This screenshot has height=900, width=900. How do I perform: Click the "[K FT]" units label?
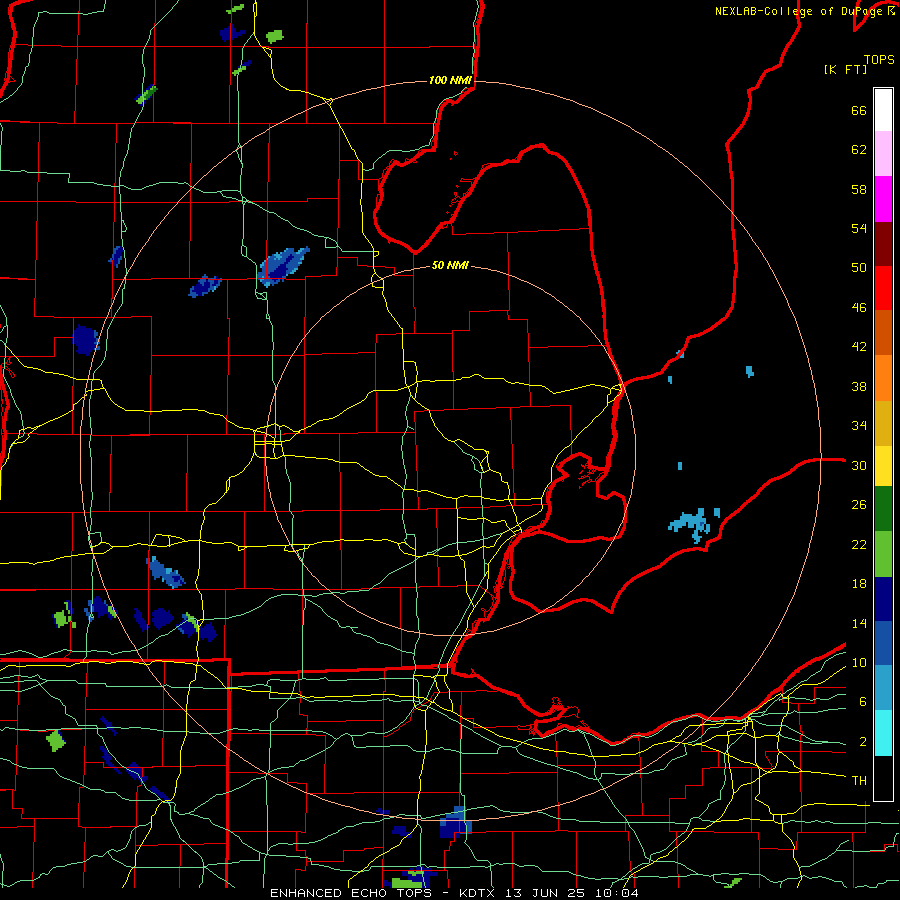pos(845,69)
